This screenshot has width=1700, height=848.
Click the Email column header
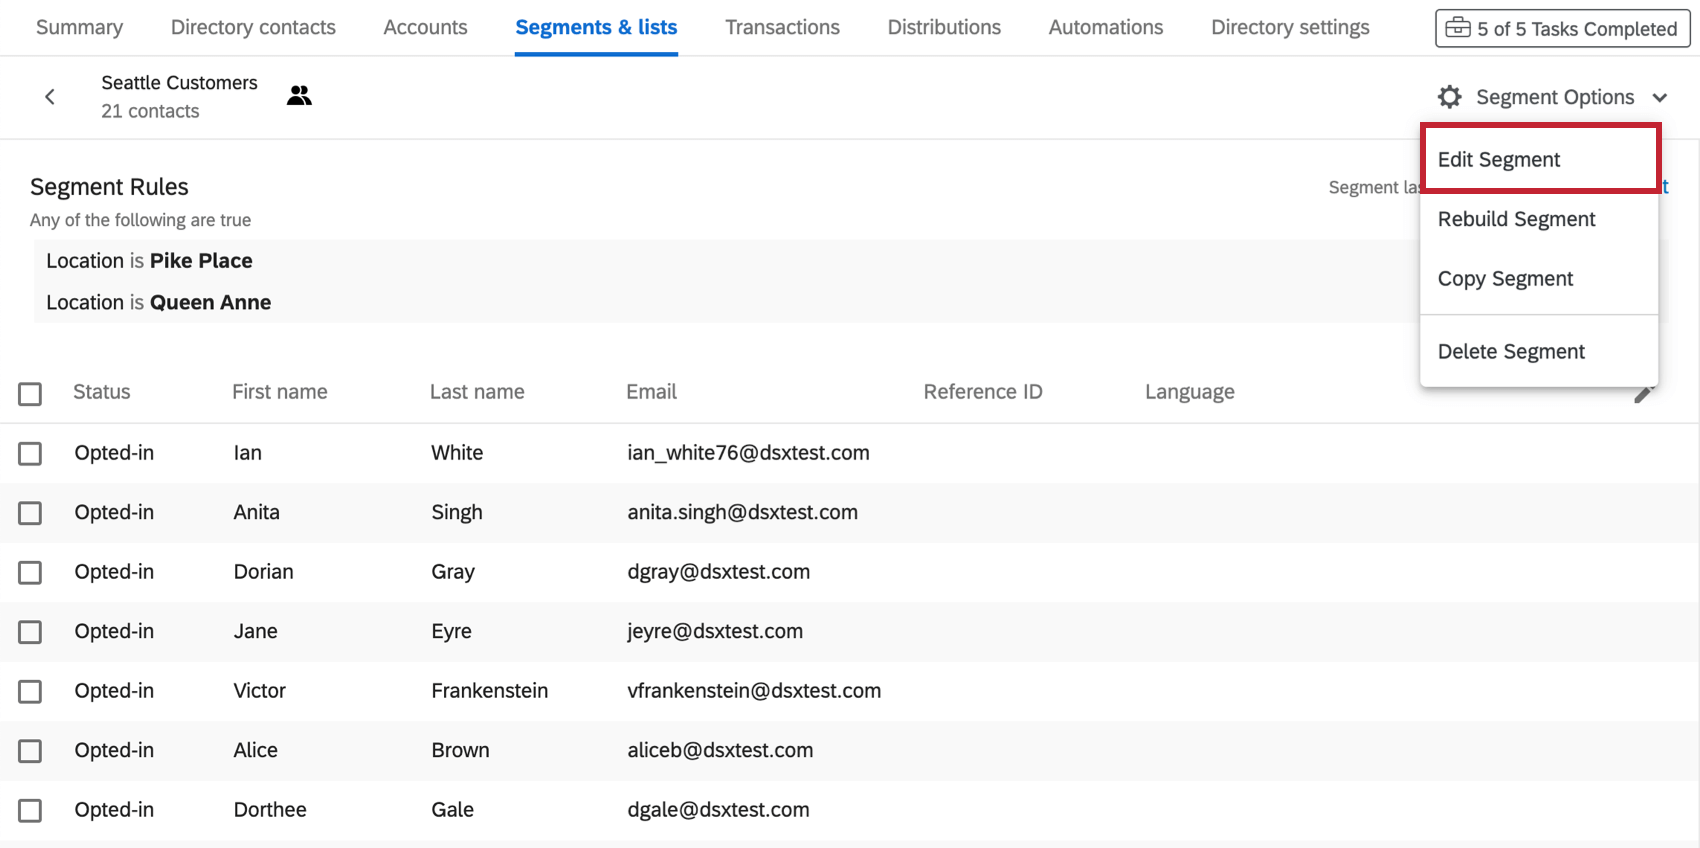(651, 392)
